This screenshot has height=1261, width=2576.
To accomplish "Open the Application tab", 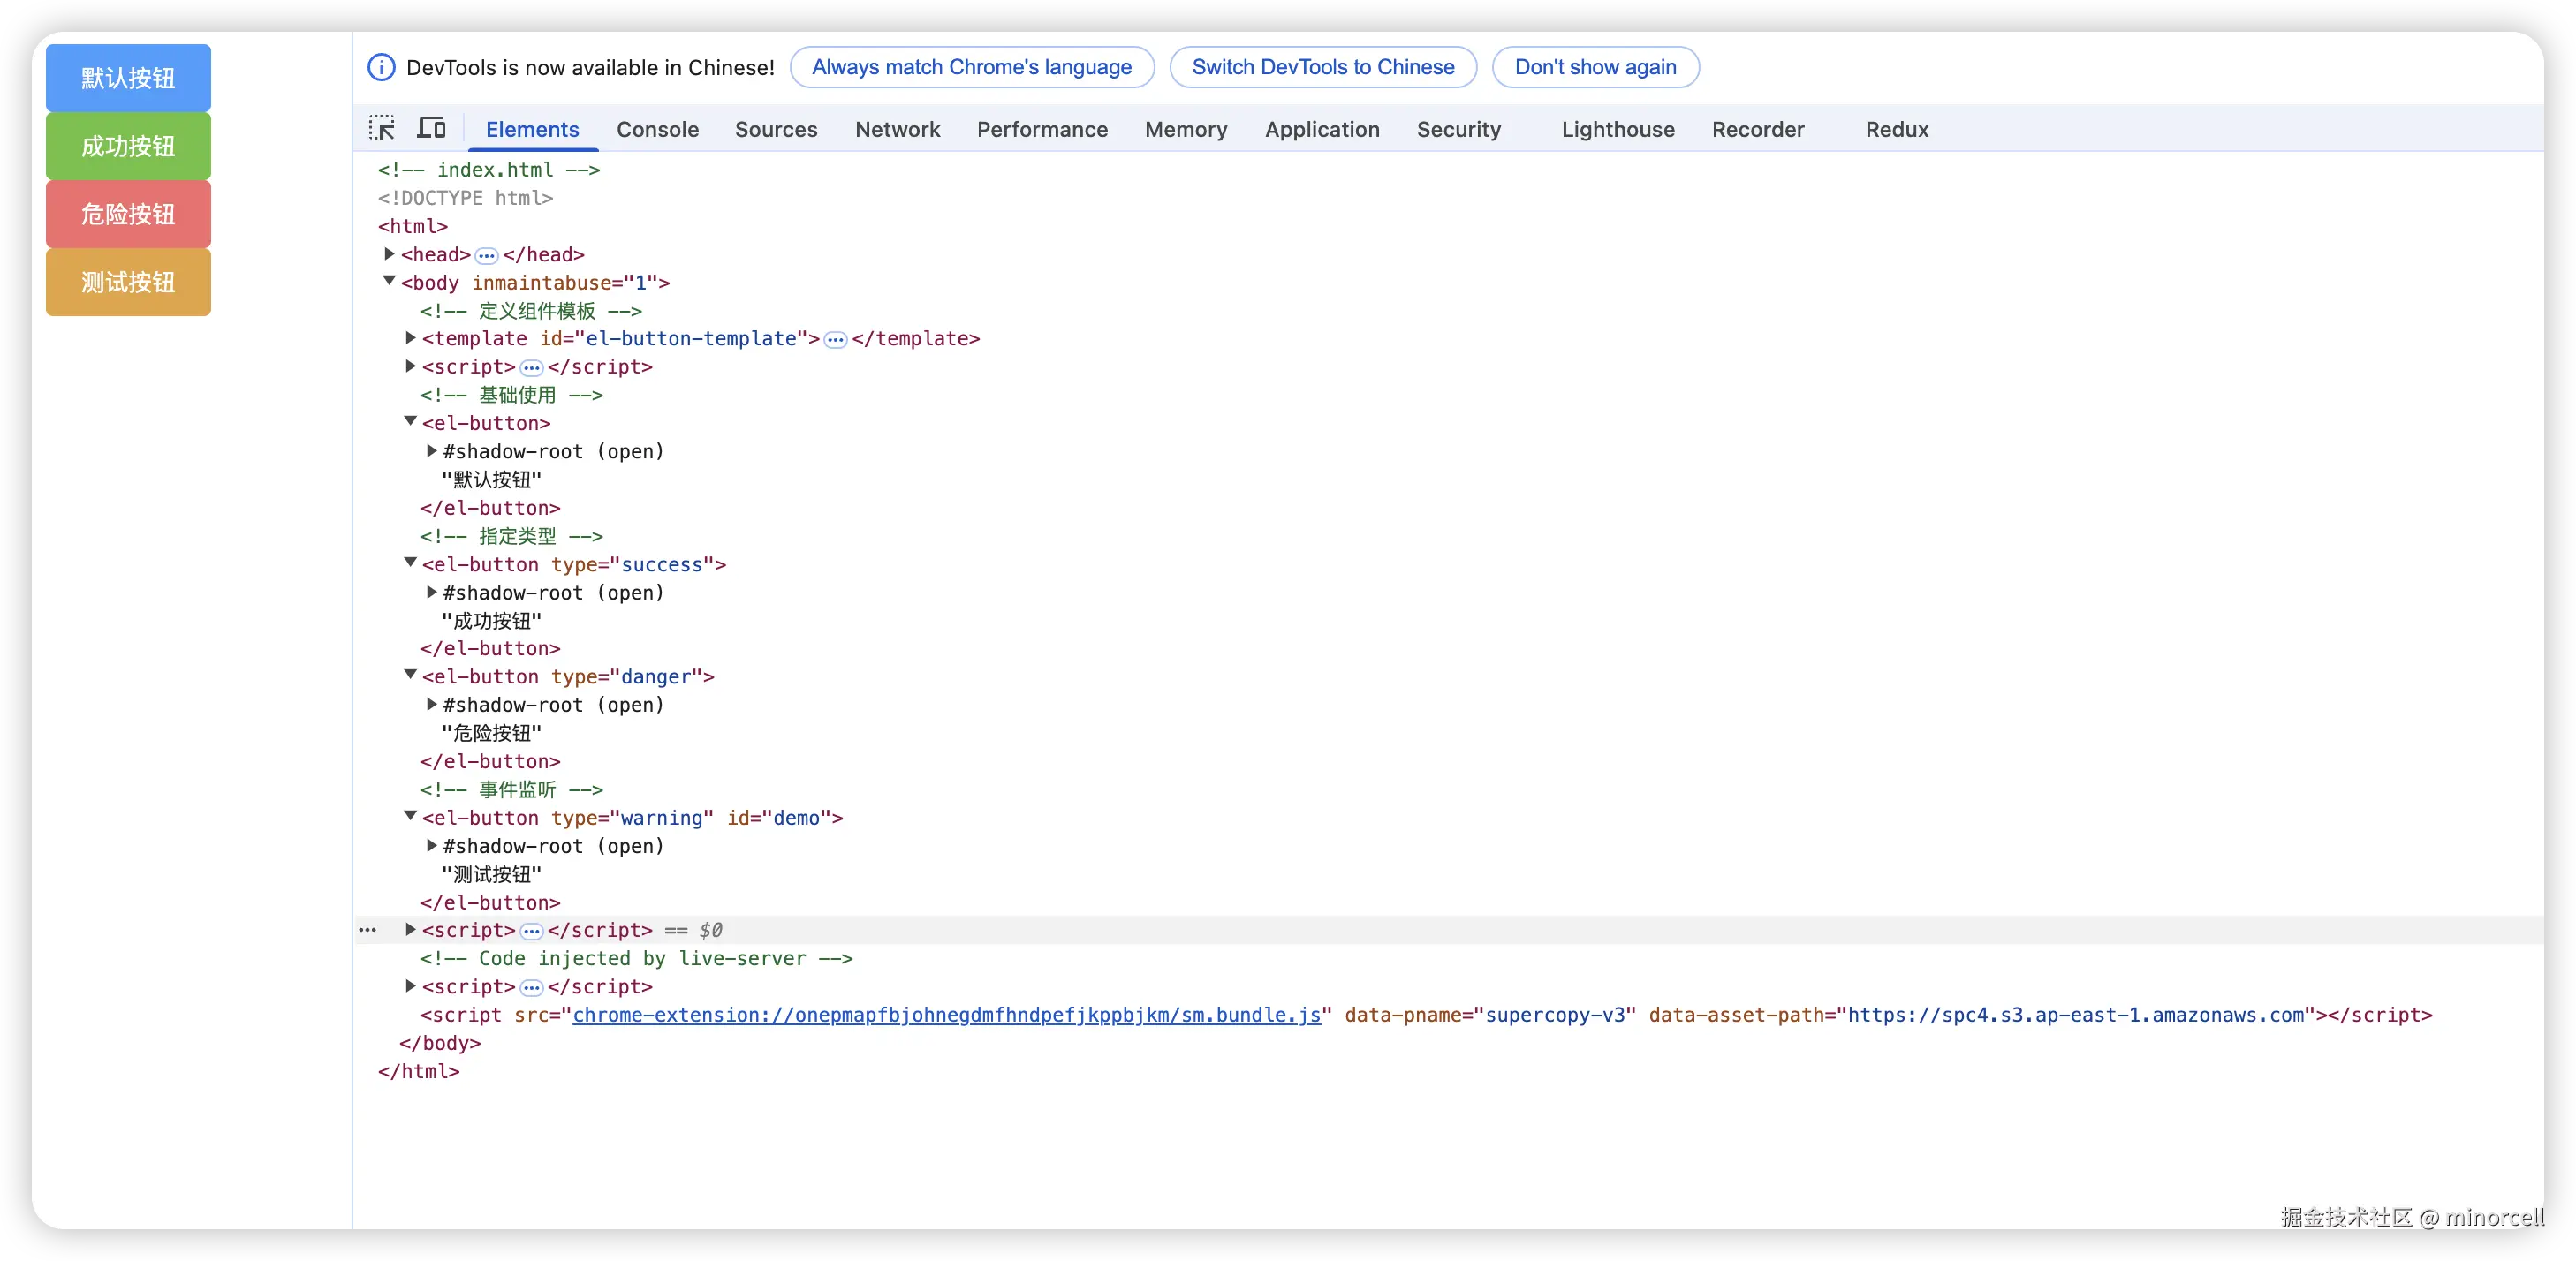I will click(1322, 129).
